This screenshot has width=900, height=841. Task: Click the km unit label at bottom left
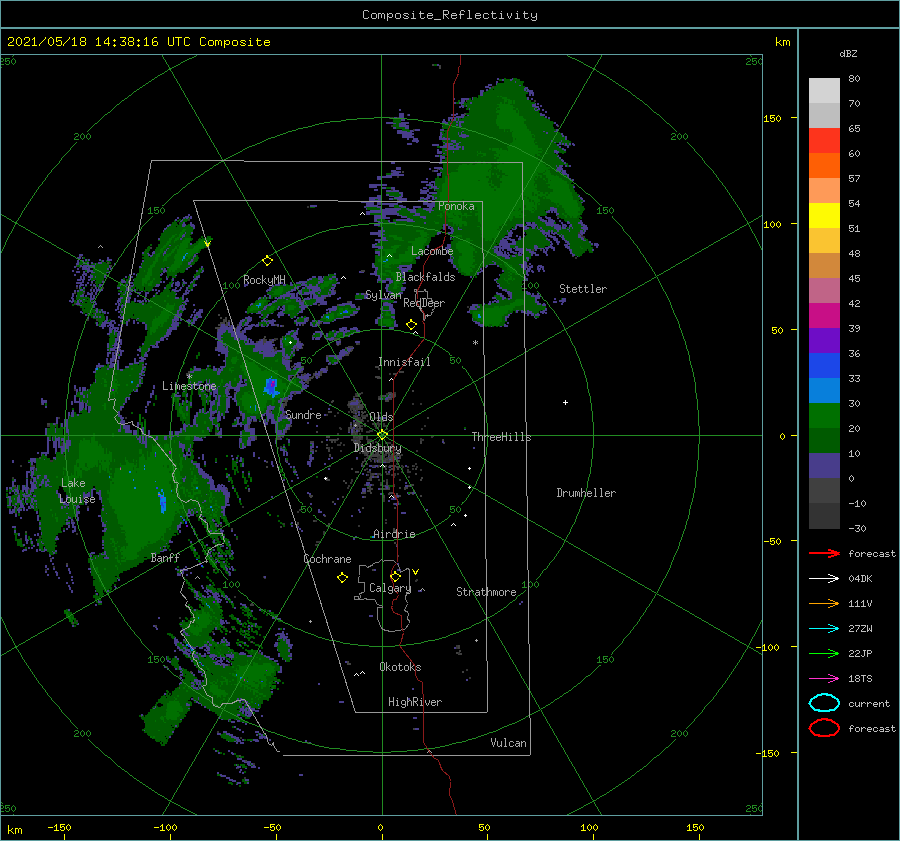click(x=15, y=830)
